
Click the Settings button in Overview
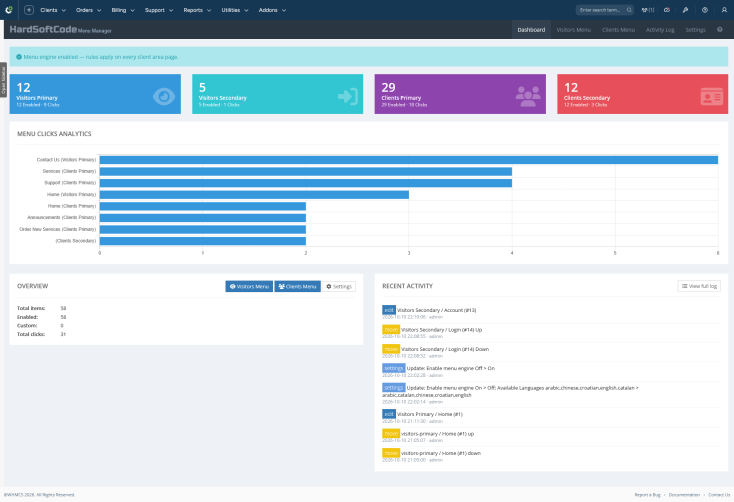click(339, 286)
